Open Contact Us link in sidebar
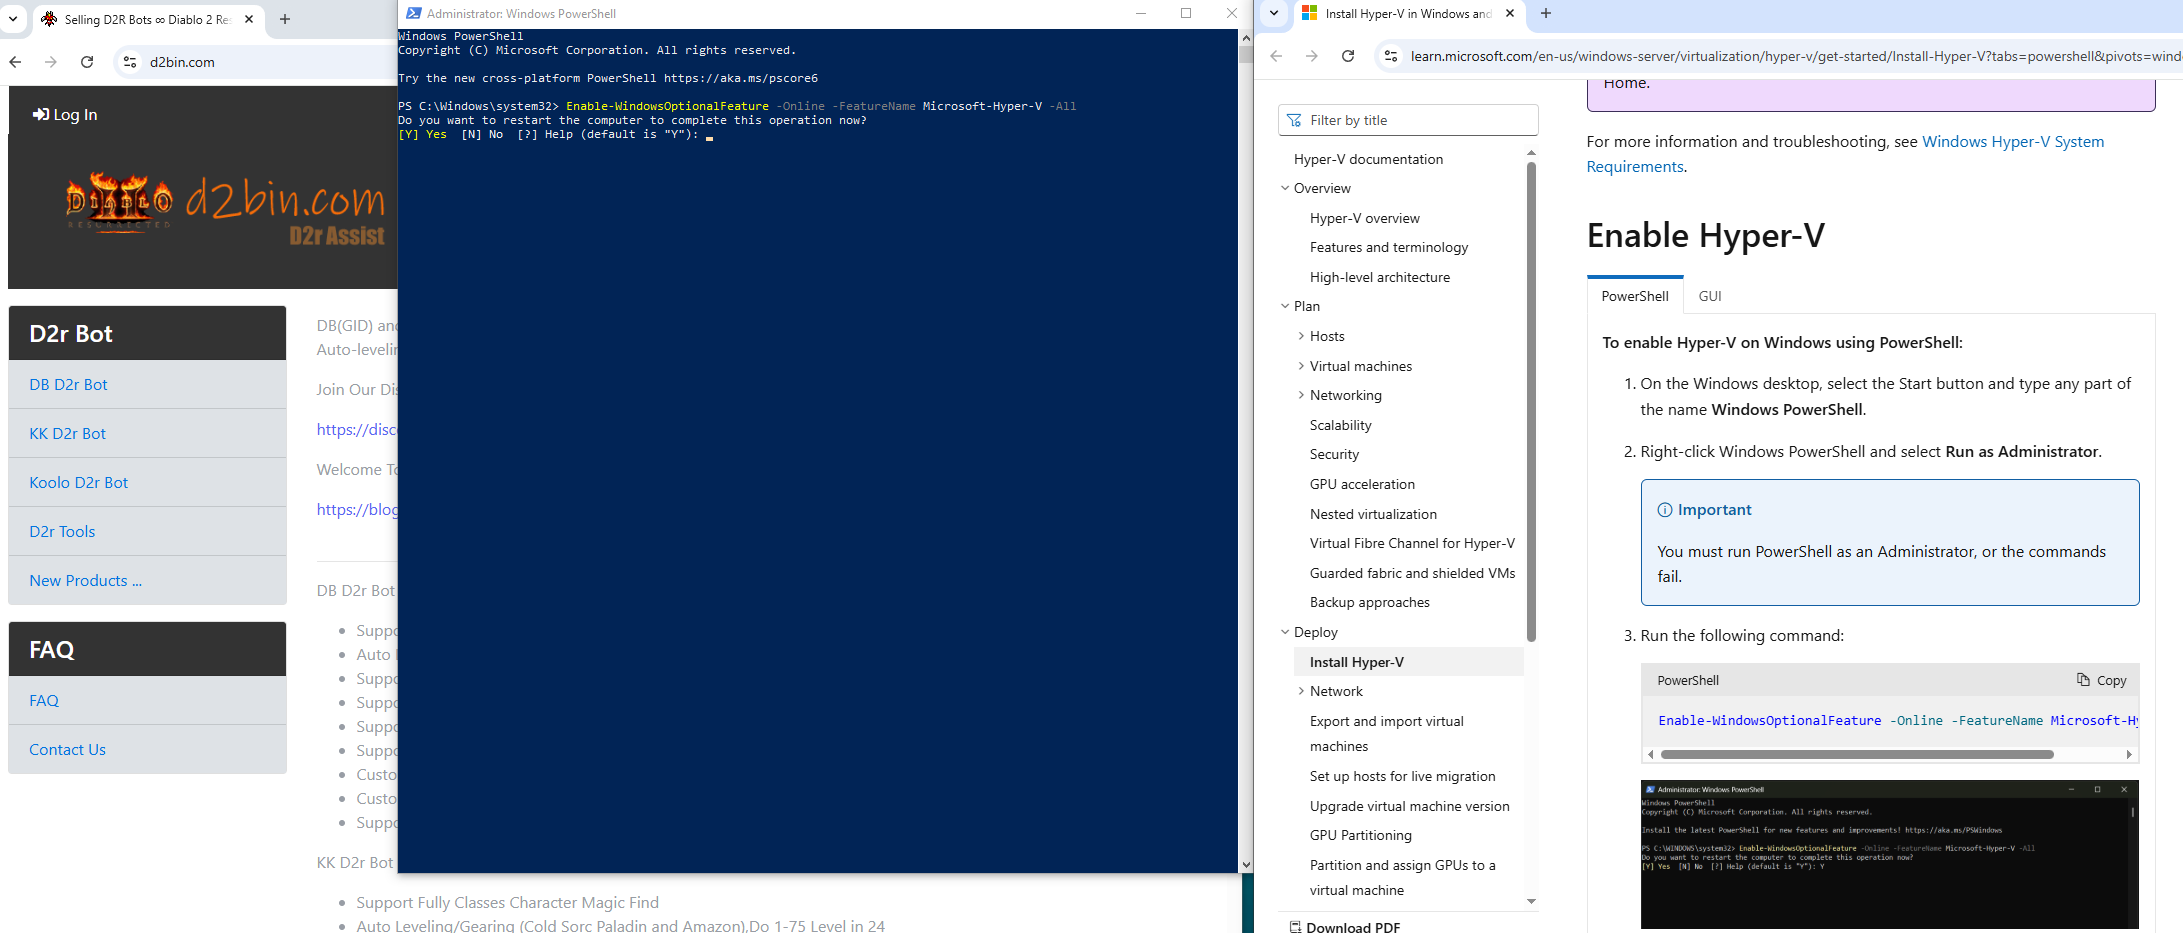Image resolution: width=2183 pixels, height=933 pixels. [67, 749]
